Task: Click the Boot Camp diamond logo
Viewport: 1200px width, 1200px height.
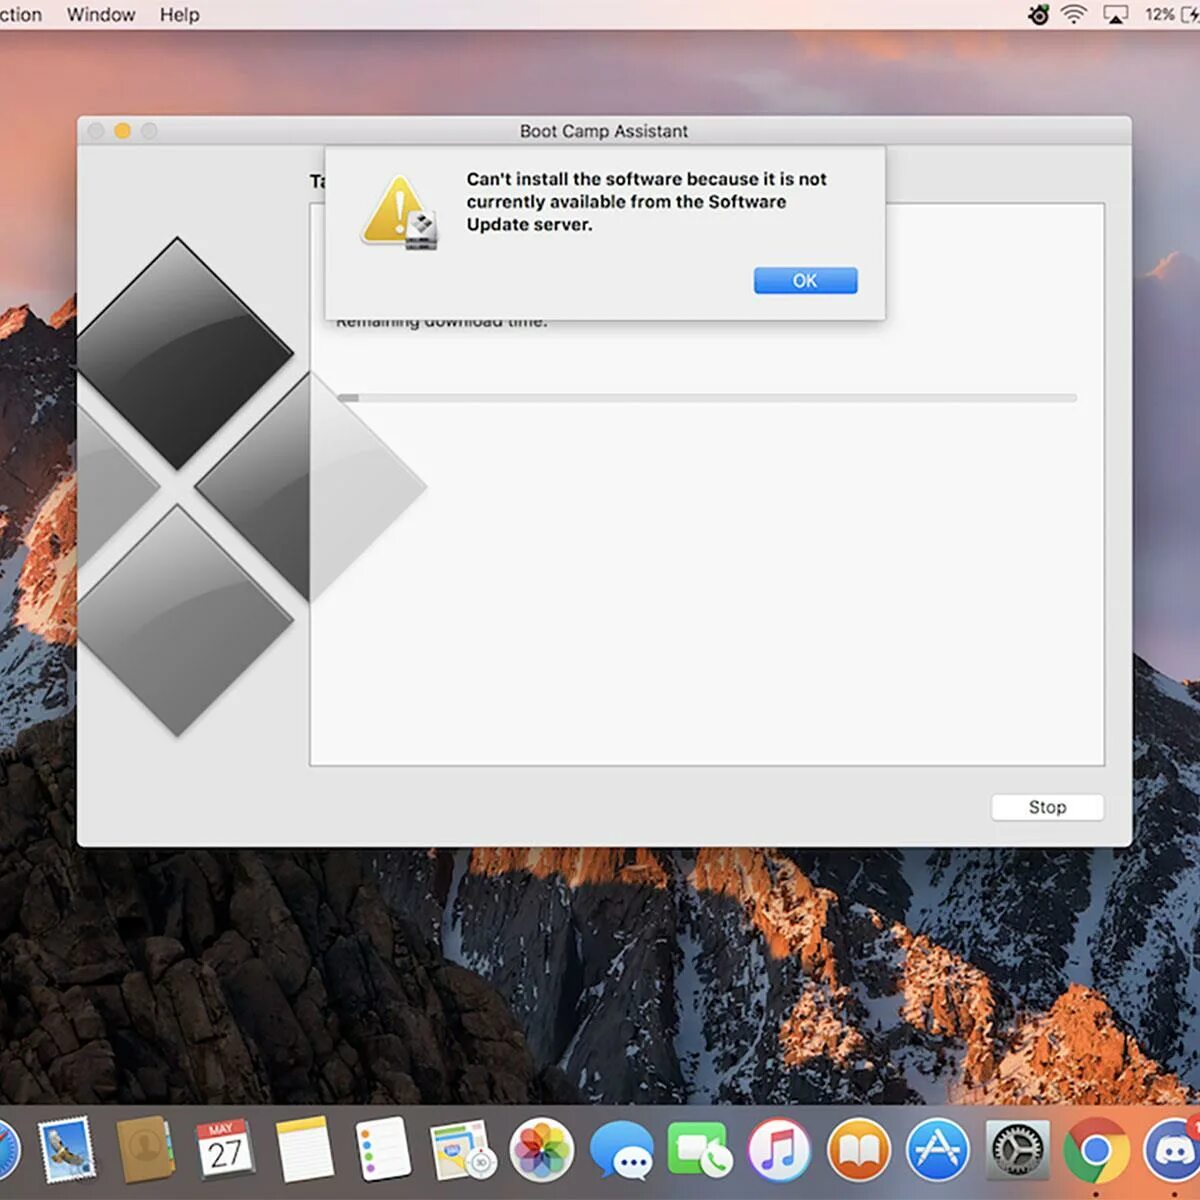Action: point(252,487)
